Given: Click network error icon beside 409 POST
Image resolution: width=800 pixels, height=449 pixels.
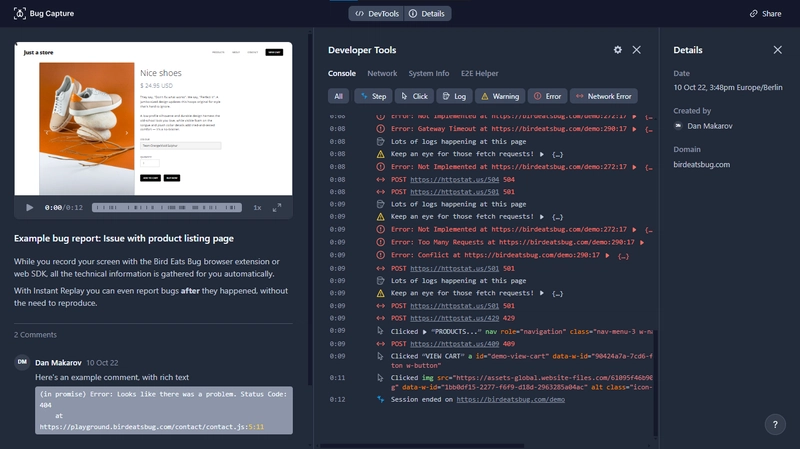Looking at the screenshot, I should pyautogui.click(x=381, y=344).
